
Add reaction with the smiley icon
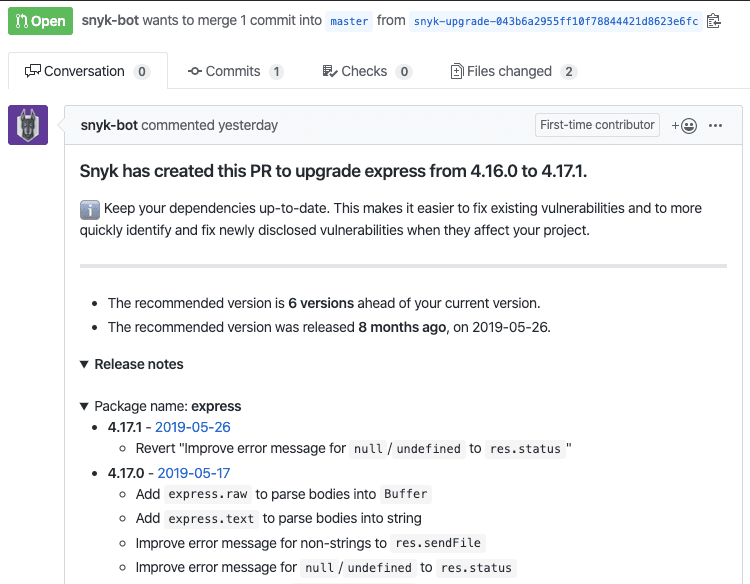tap(684, 126)
